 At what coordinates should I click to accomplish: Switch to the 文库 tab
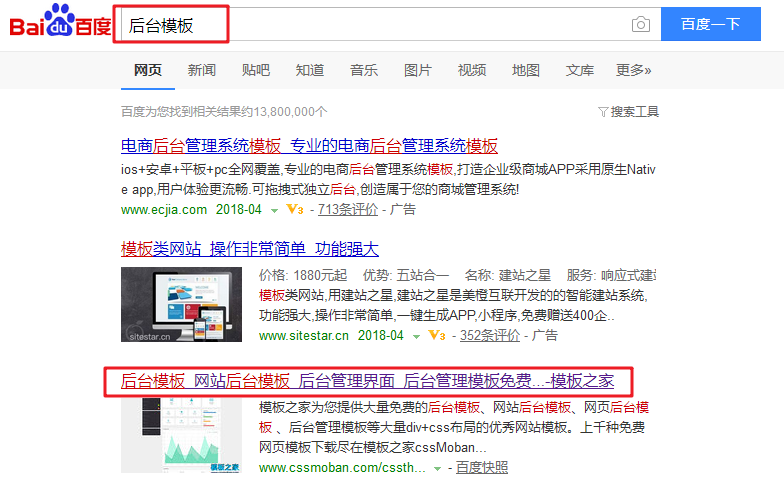point(580,70)
